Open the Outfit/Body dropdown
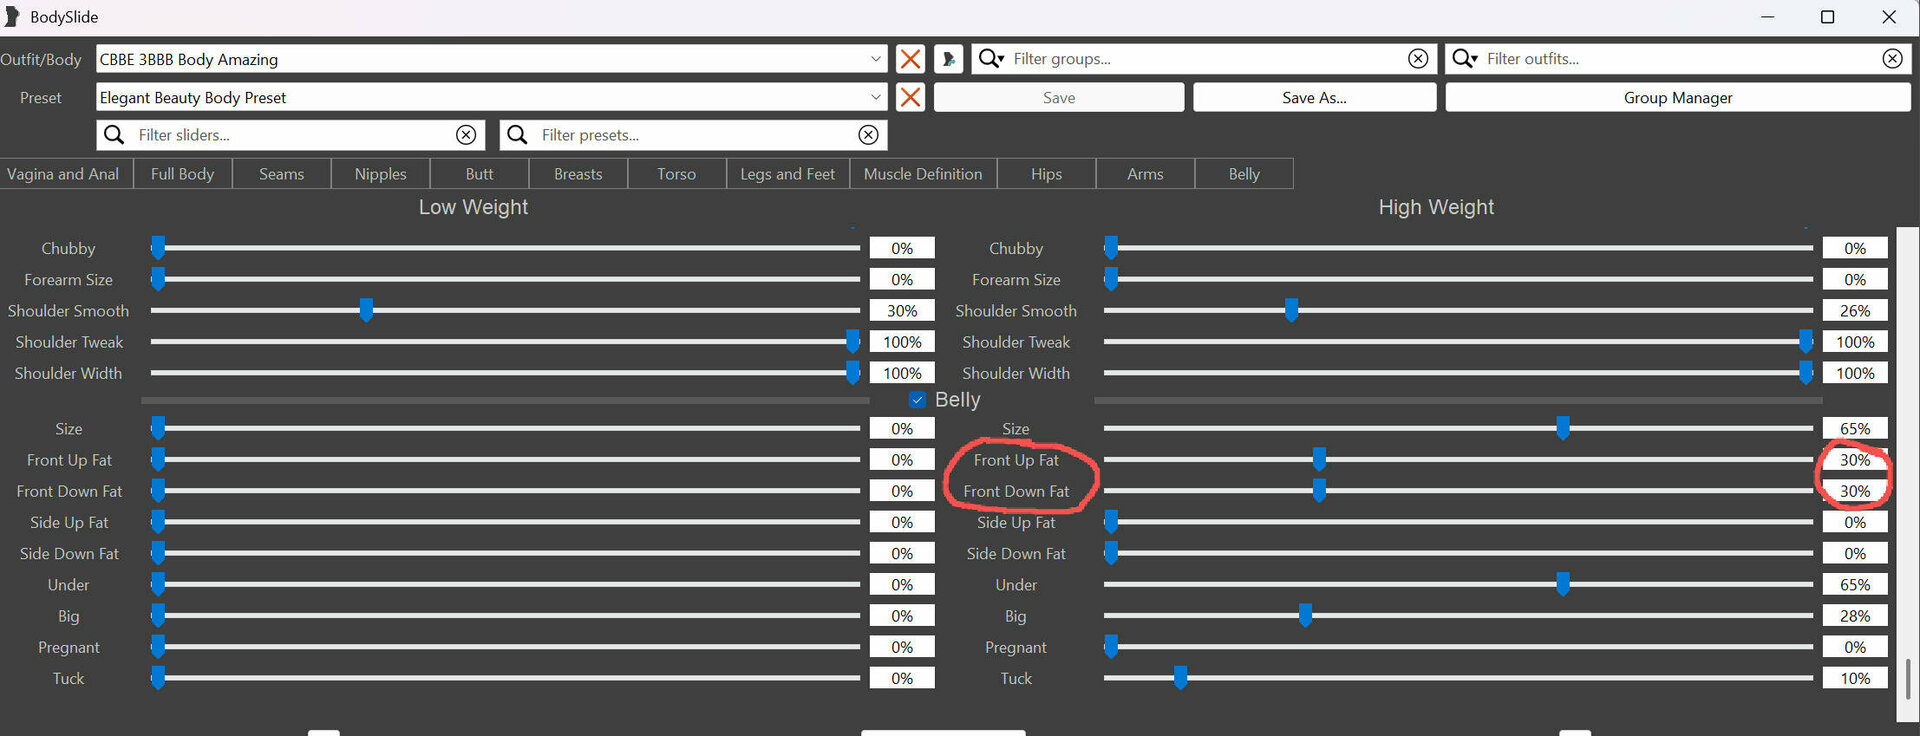The image size is (1920, 736). (875, 59)
